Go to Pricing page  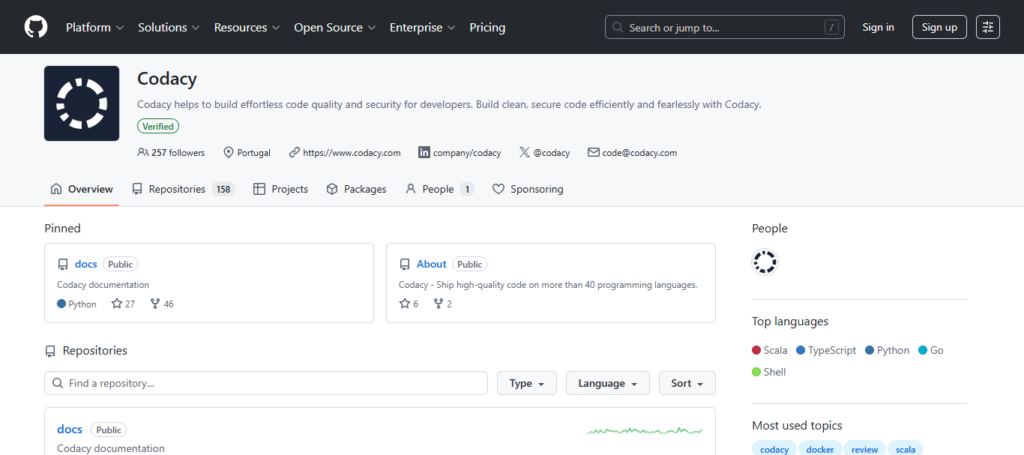tap(487, 27)
